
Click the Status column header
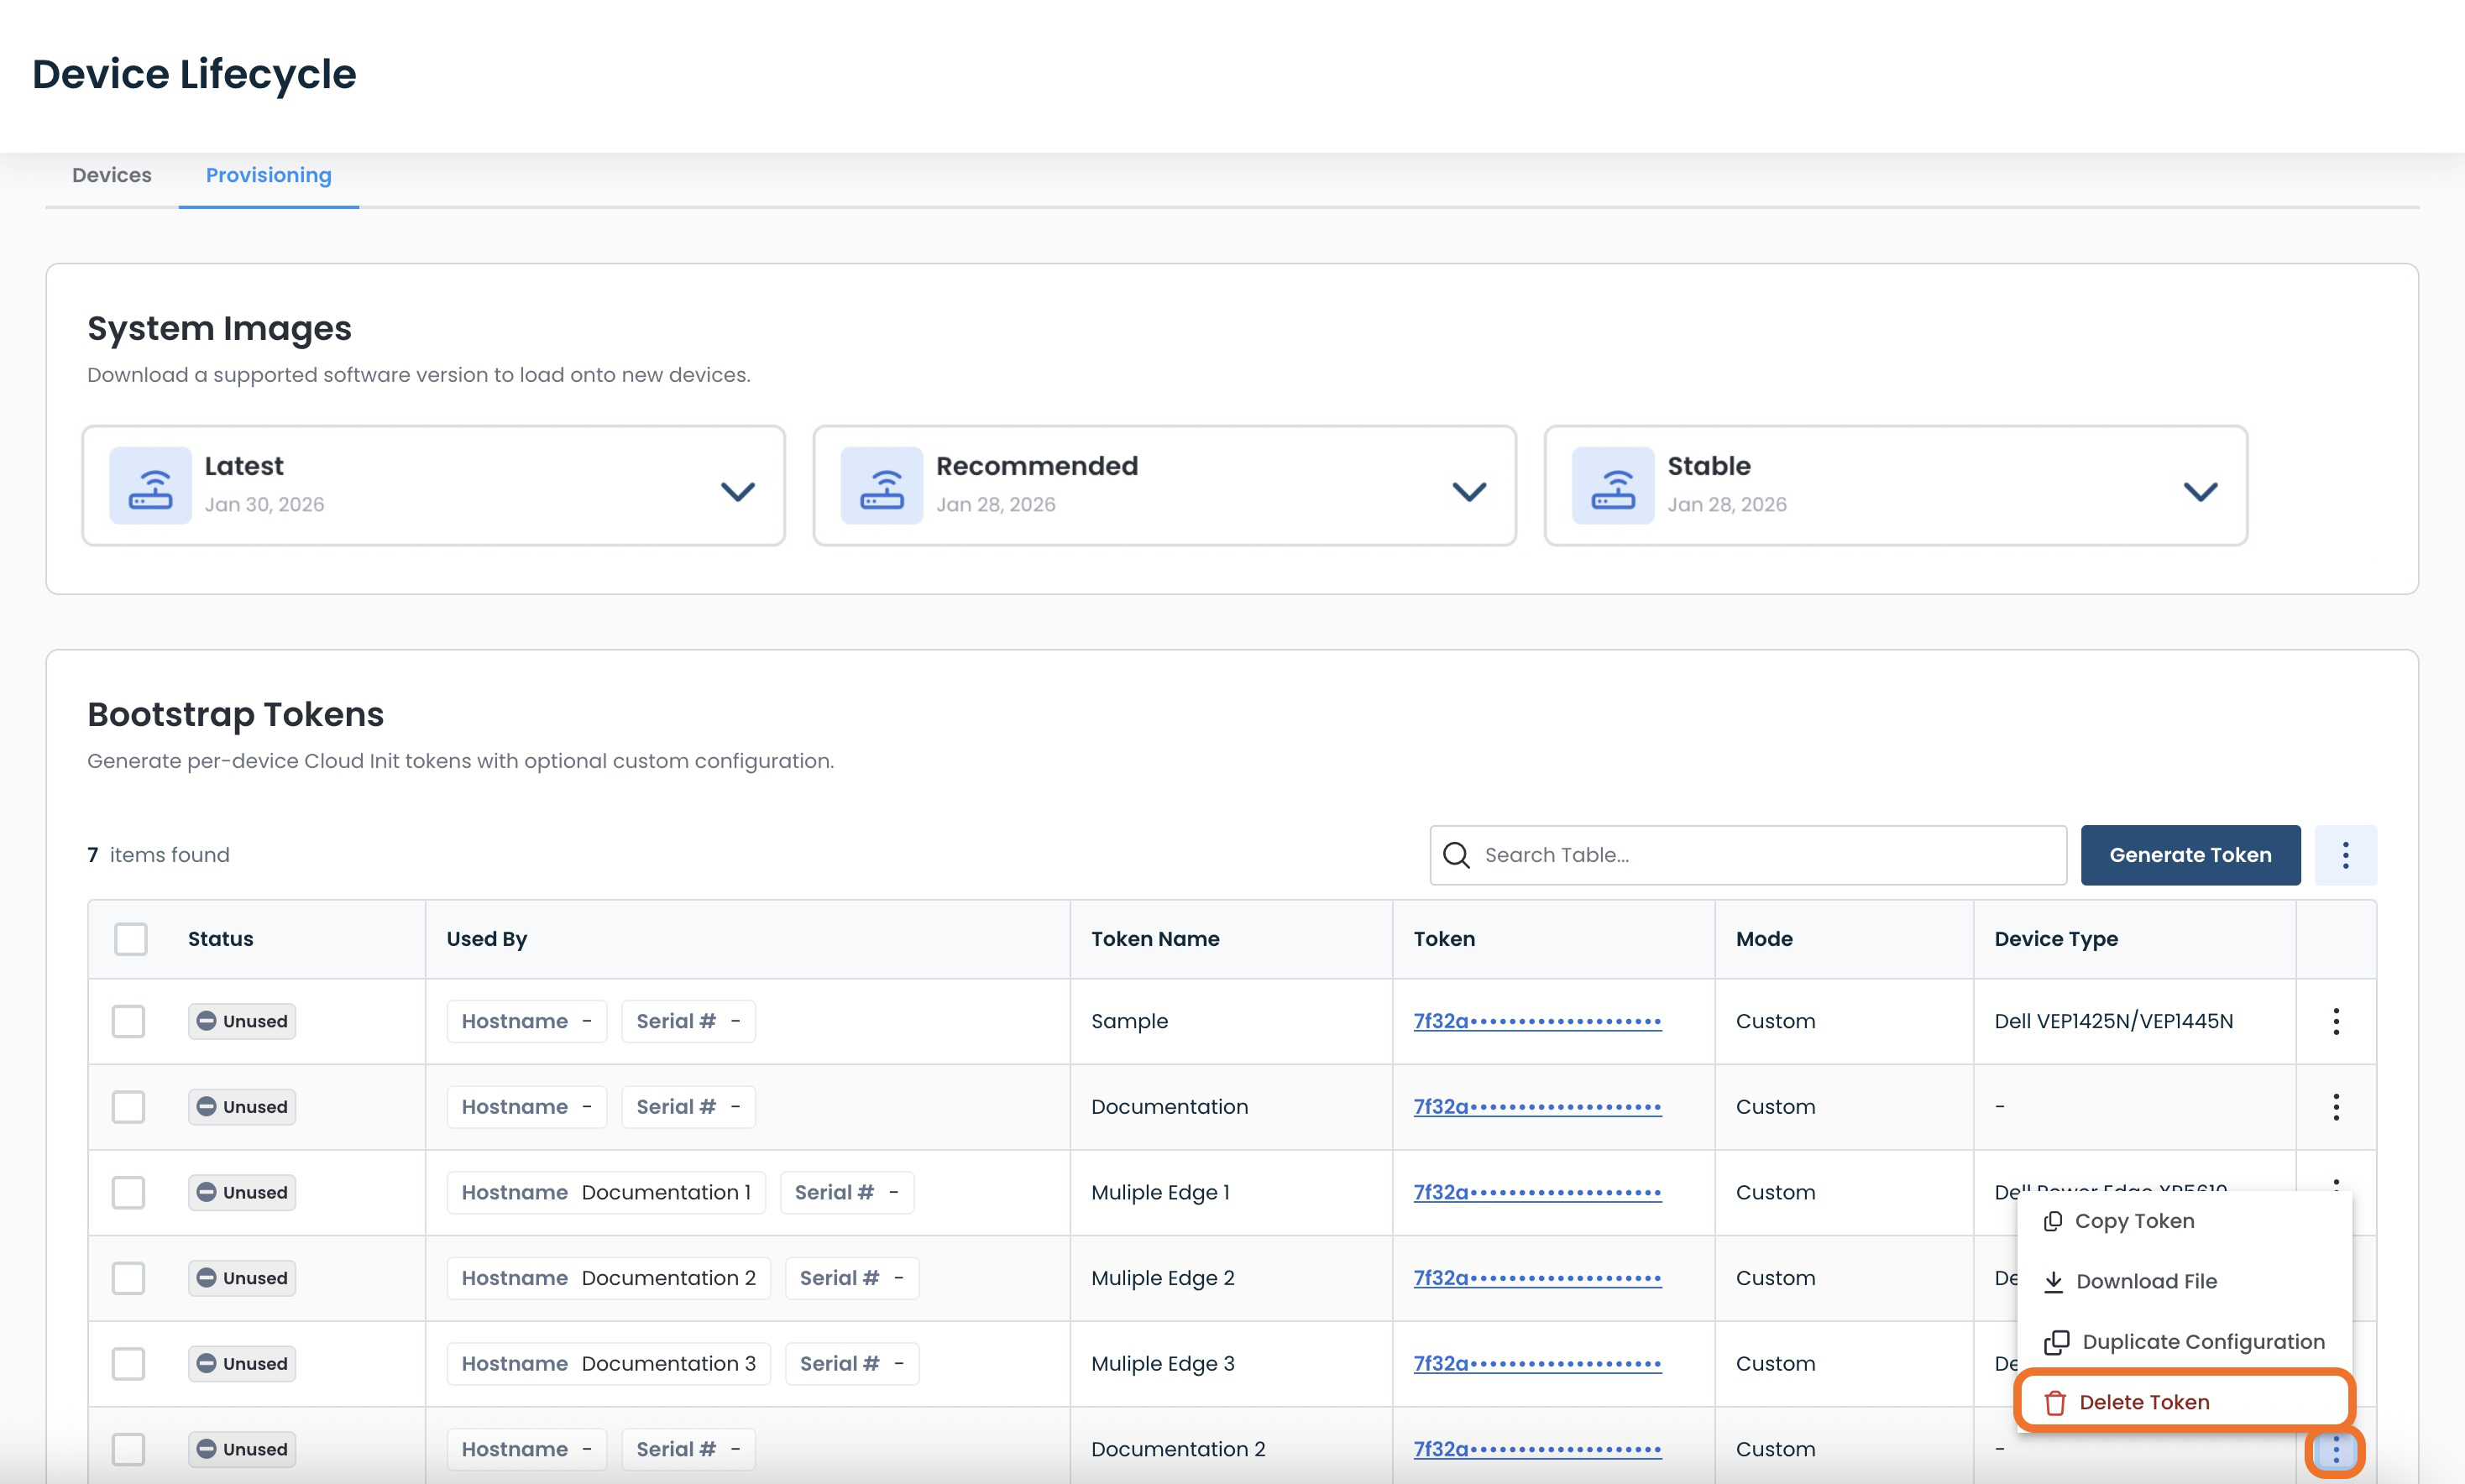coord(220,939)
